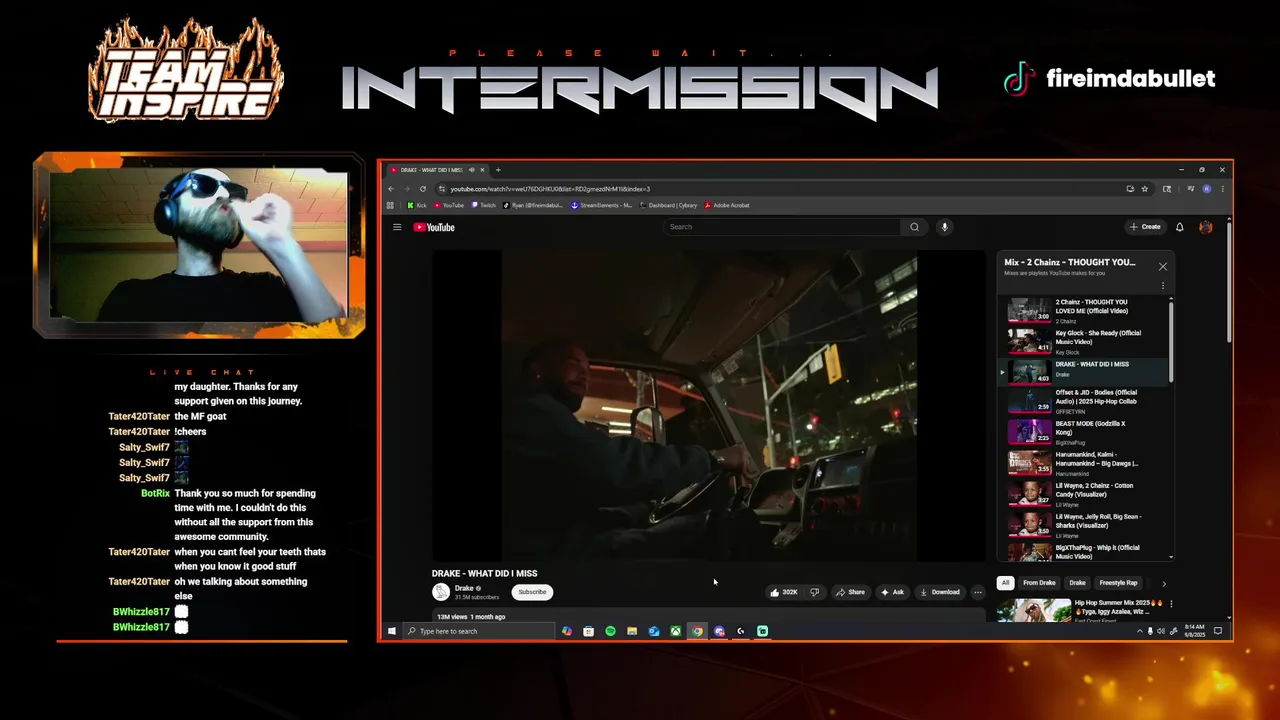Open the YouTube hamburger guide menu

click(x=397, y=227)
